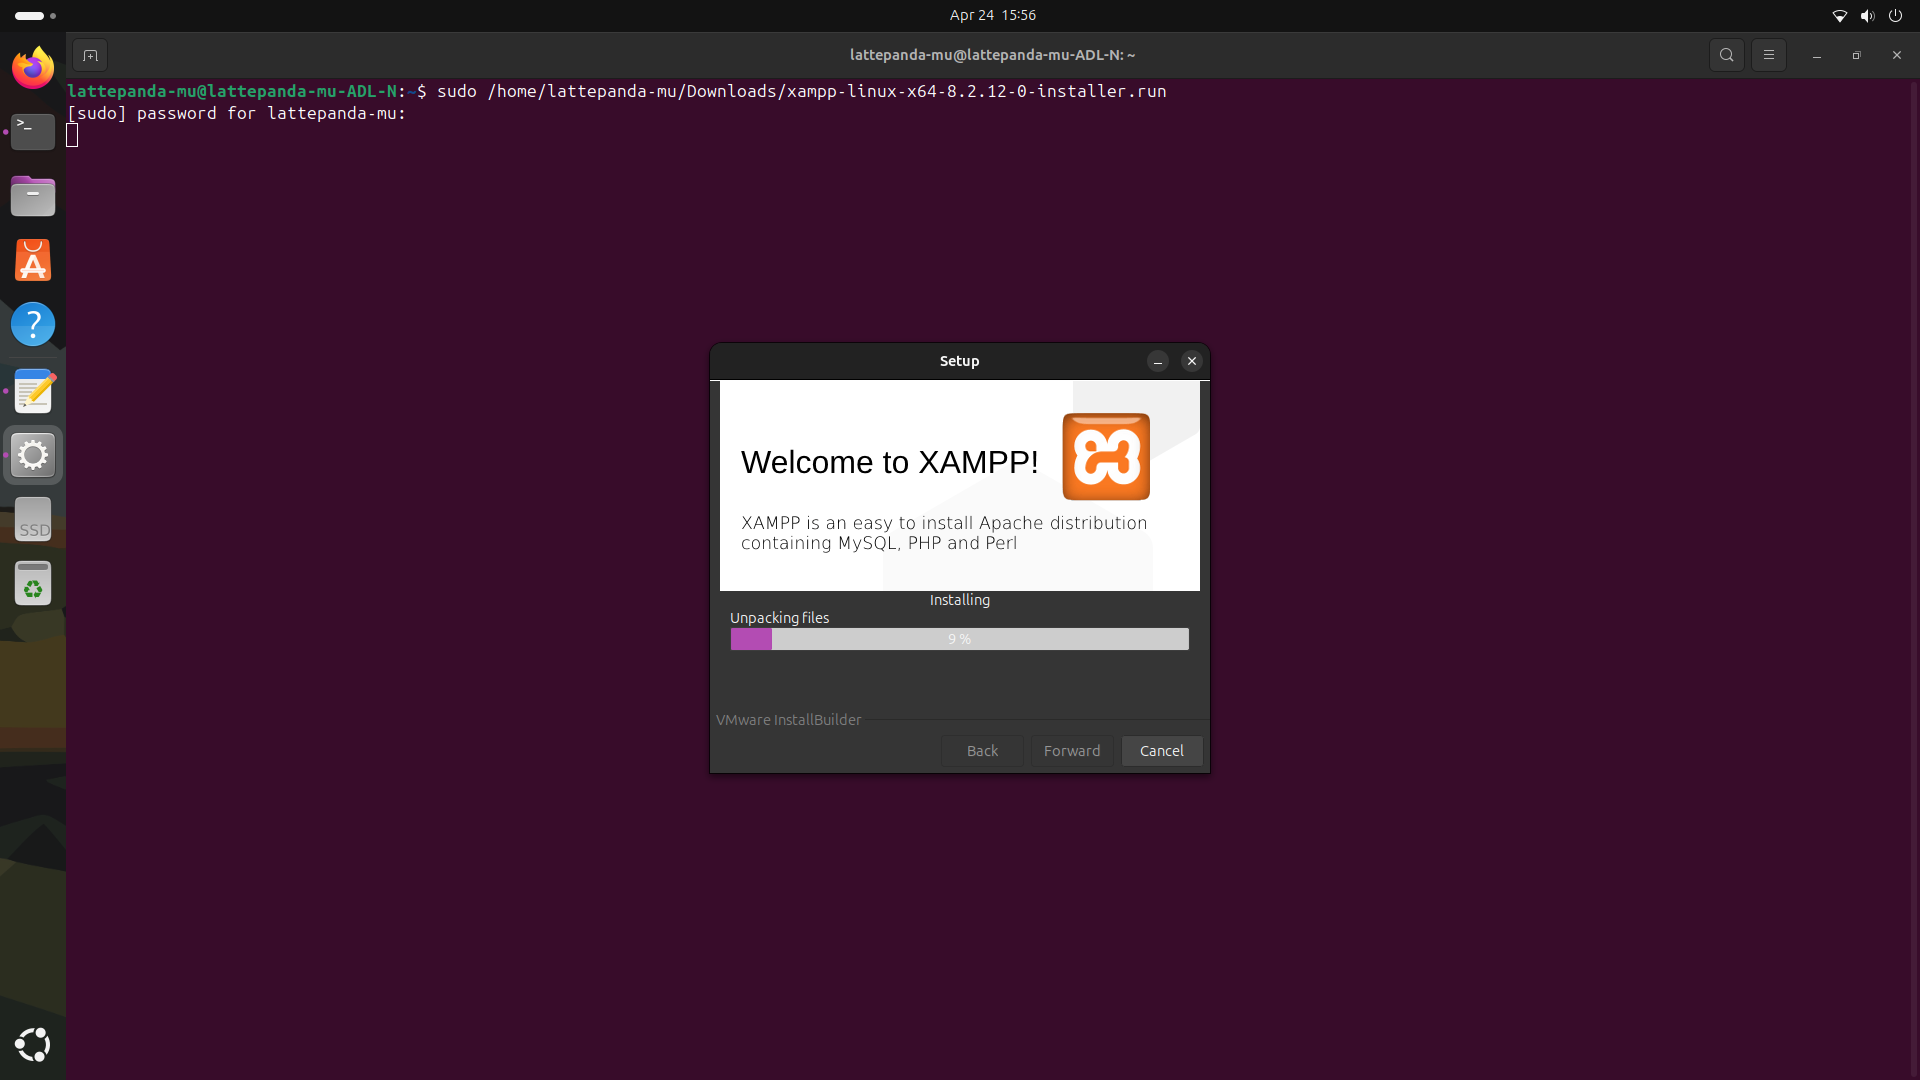
Task: Click the XAMPP logo image
Action: (1105, 457)
